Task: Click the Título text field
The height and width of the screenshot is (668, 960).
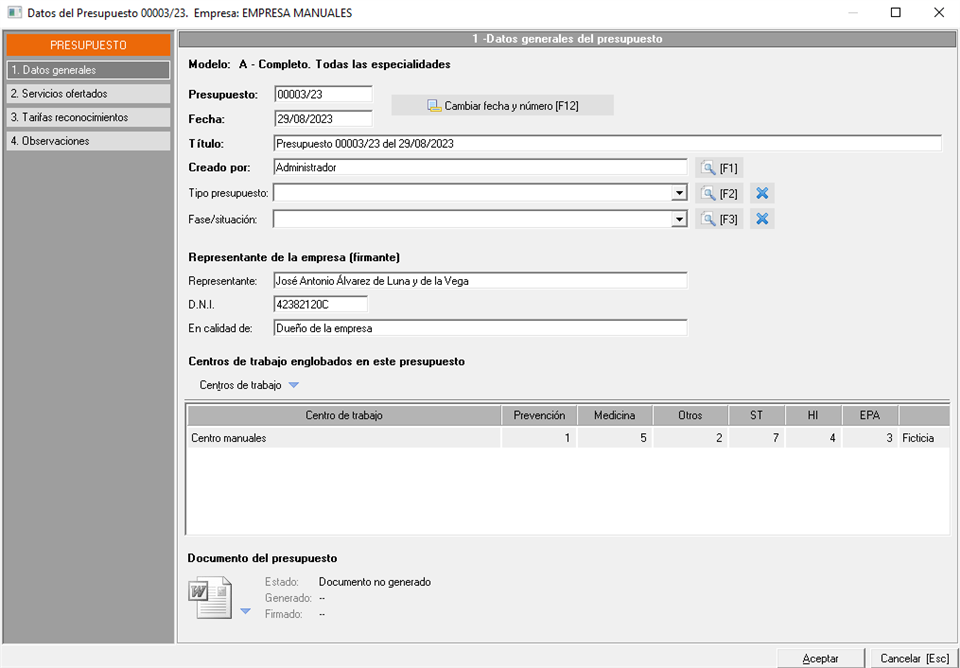Action: click(606, 144)
